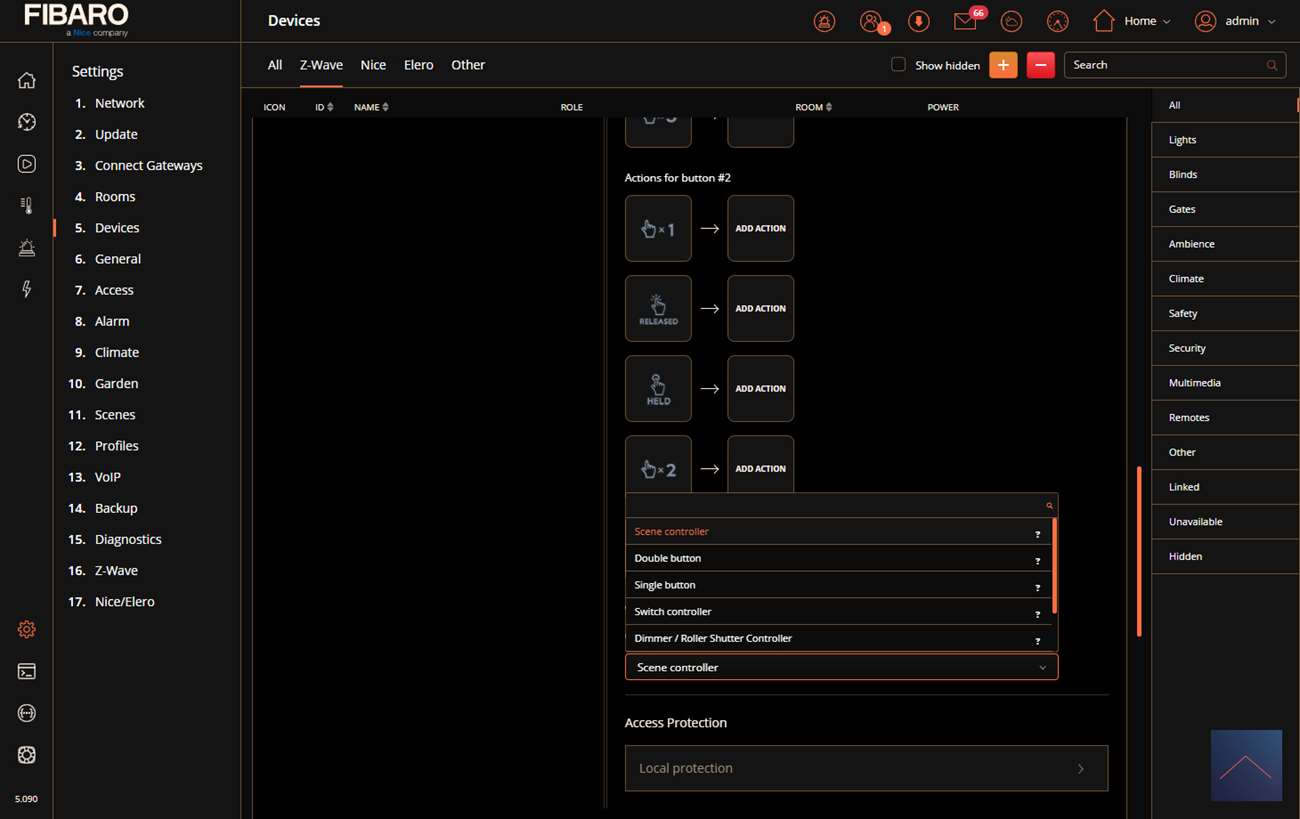Open the thermometer climate icon in sidebar
This screenshot has width=1300, height=819.
tap(27, 206)
